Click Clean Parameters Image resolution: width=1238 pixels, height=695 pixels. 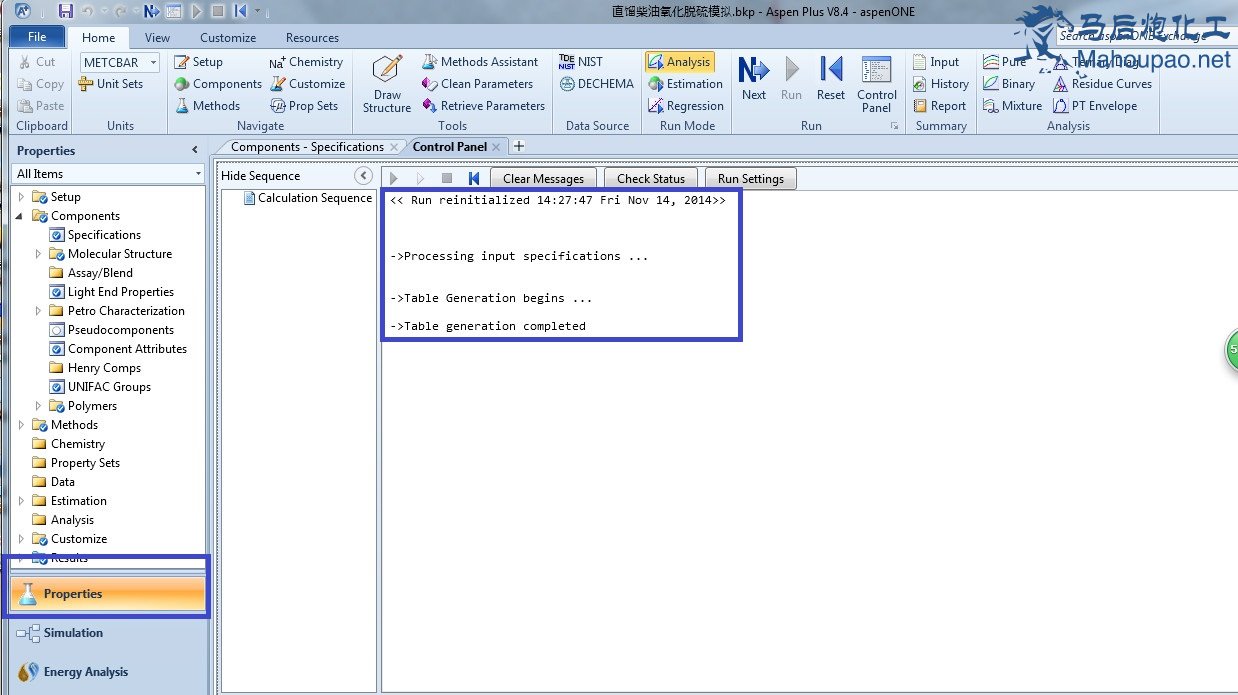coord(477,84)
